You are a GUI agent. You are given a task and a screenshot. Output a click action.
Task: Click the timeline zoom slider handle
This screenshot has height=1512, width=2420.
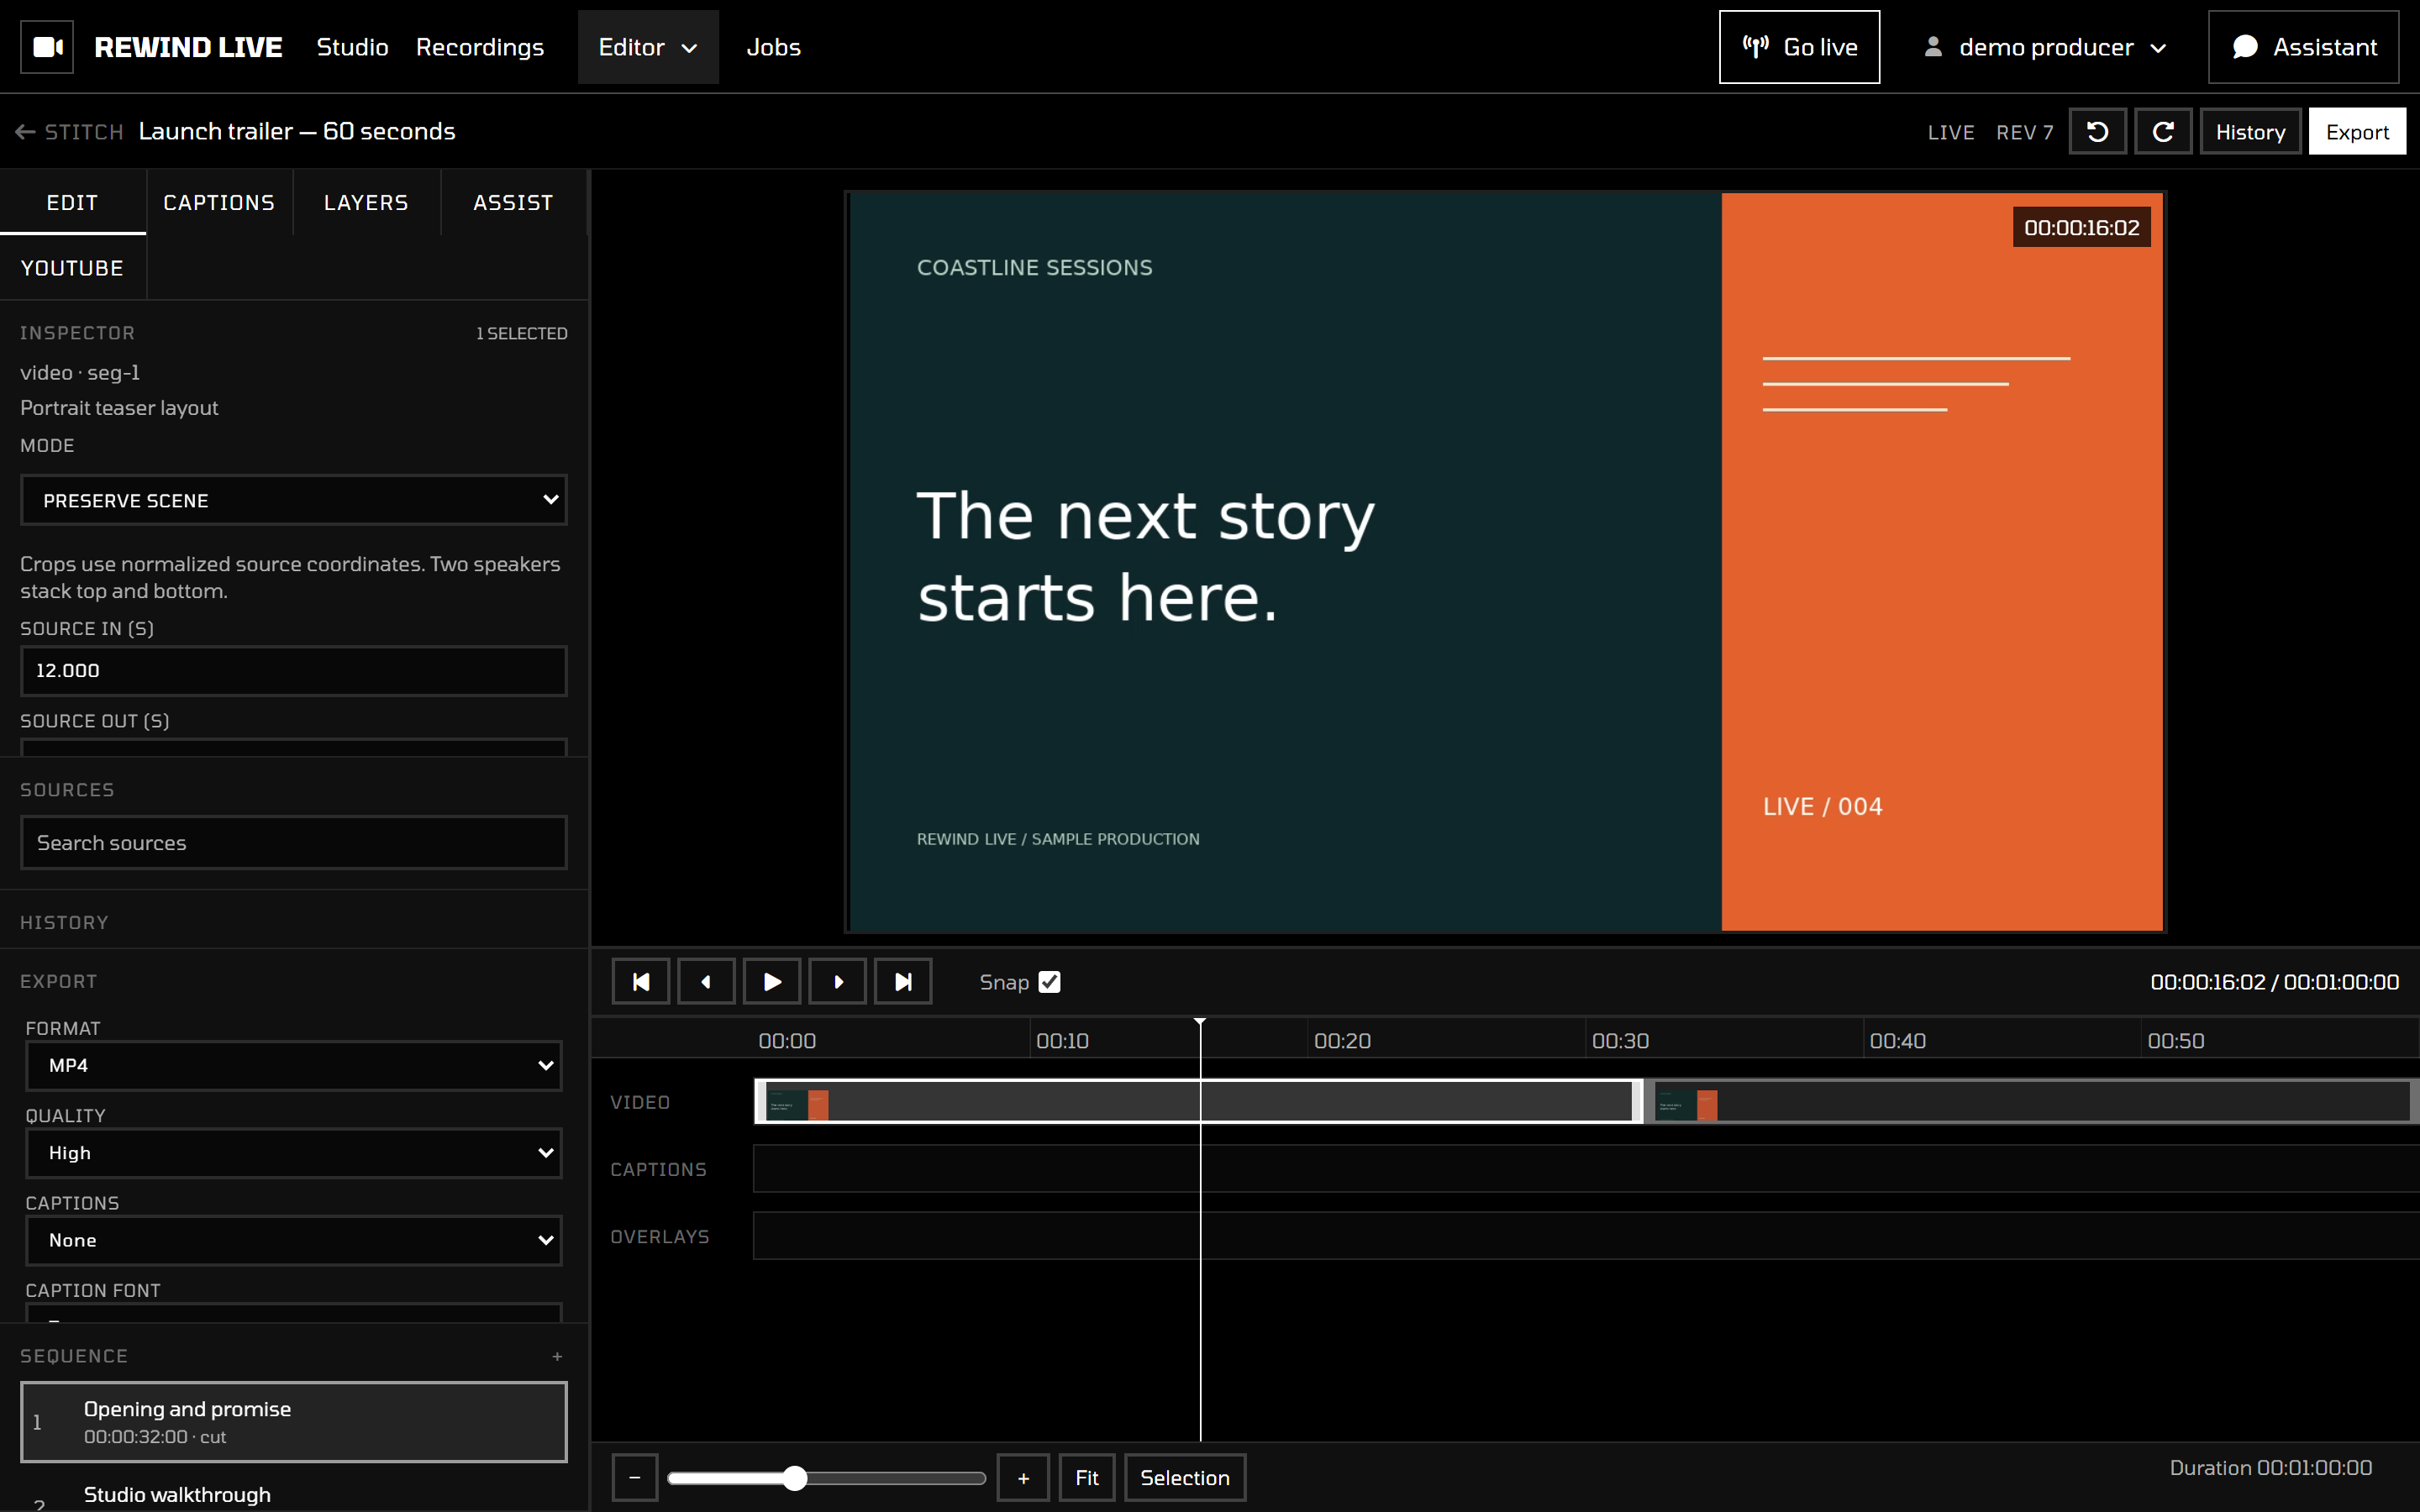click(x=795, y=1478)
